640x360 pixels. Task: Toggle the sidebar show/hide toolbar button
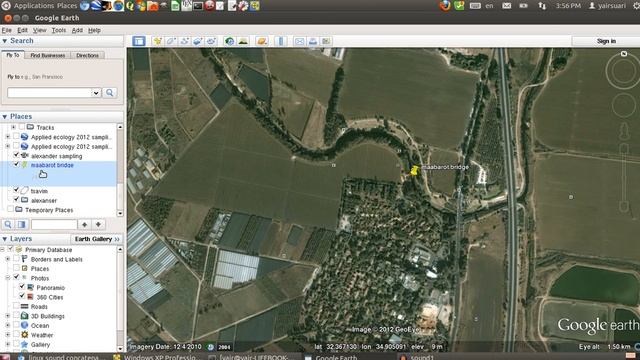[139, 41]
